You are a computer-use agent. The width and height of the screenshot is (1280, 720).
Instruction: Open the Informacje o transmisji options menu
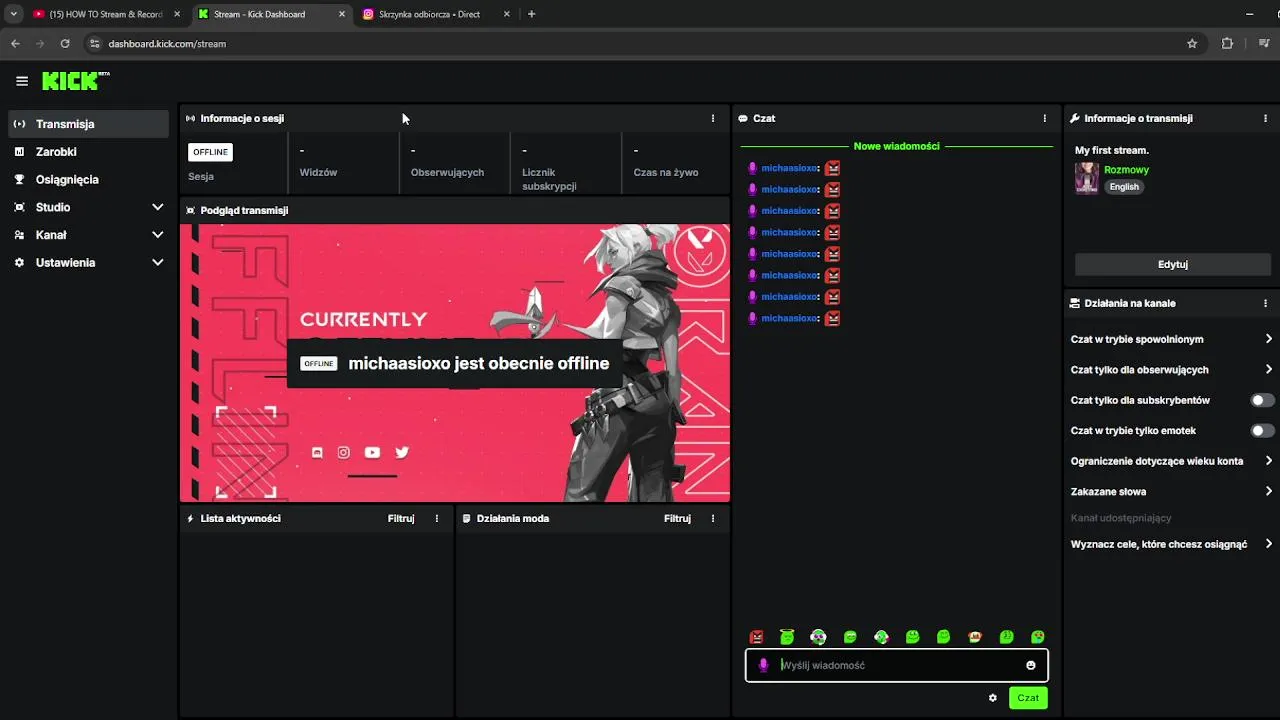click(x=1266, y=118)
